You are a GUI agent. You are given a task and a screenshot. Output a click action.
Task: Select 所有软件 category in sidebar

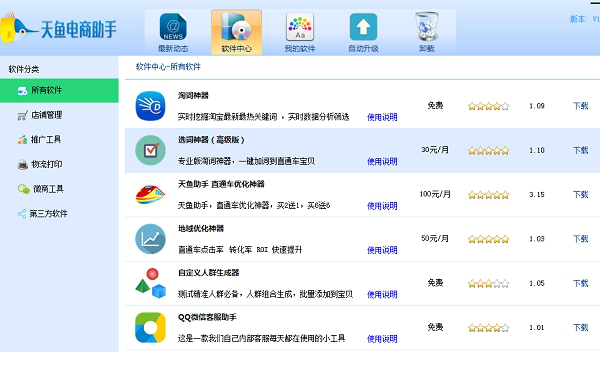[x=59, y=90]
